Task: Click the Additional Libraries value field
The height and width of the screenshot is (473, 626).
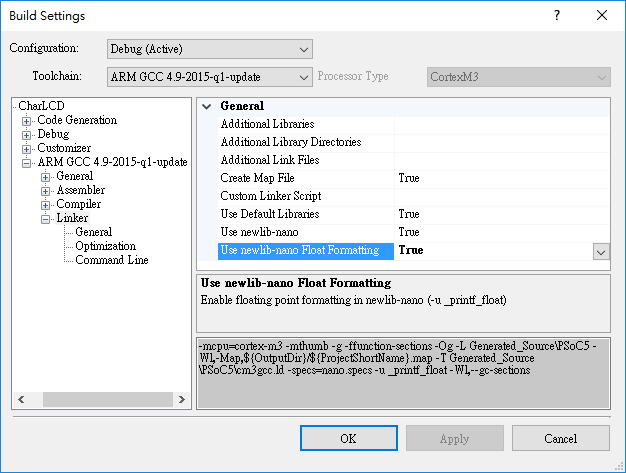Action: (x=500, y=124)
